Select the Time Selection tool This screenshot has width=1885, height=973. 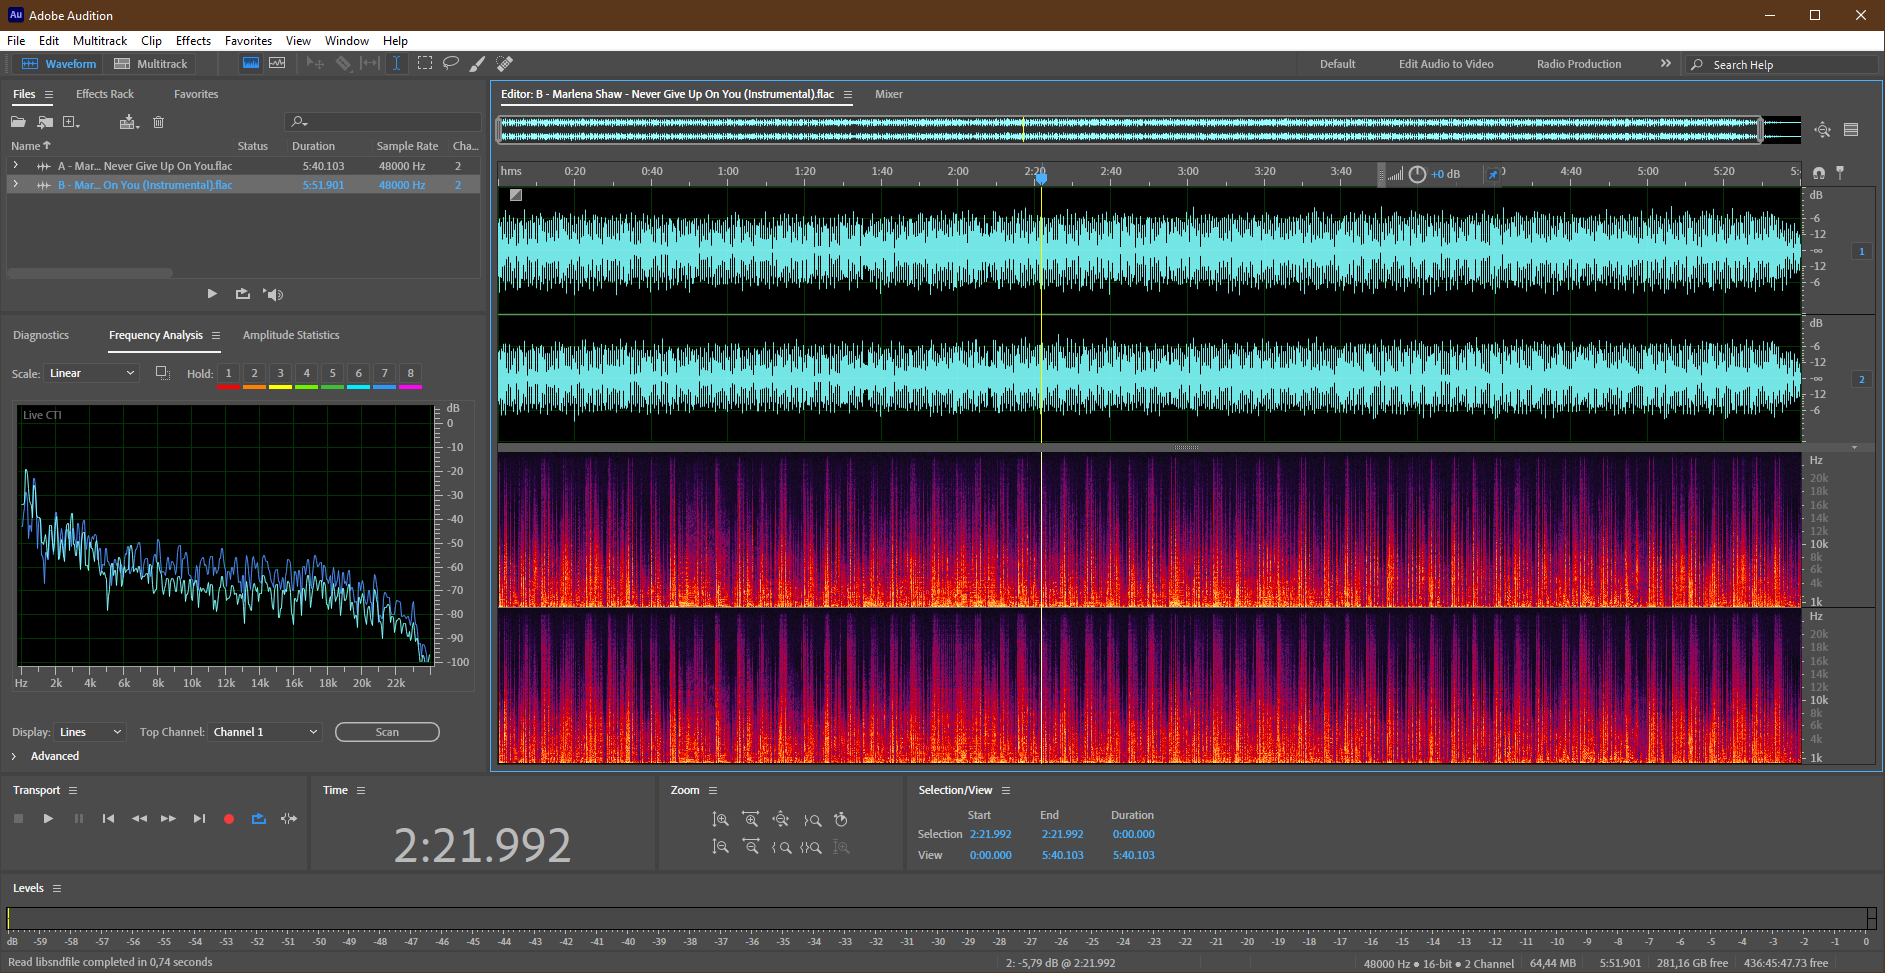pos(396,63)
